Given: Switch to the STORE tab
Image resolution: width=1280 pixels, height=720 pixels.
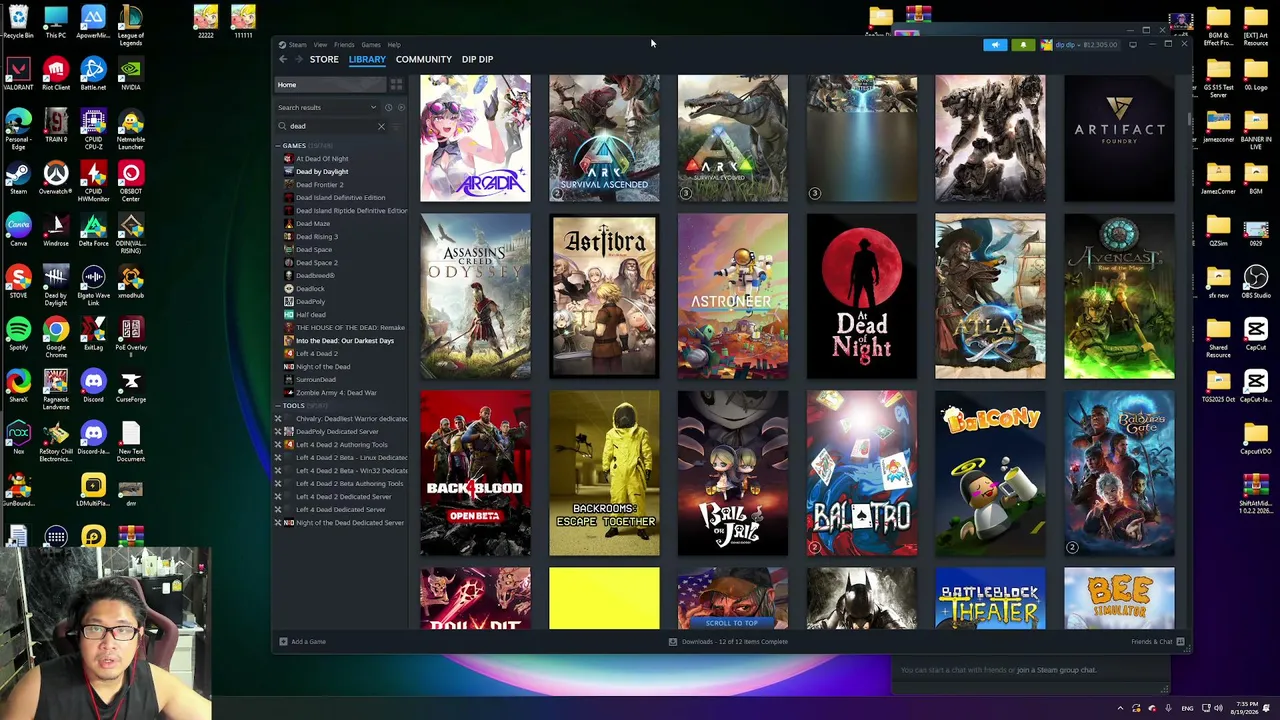Looking at the screenshot, I should [324, 59].
